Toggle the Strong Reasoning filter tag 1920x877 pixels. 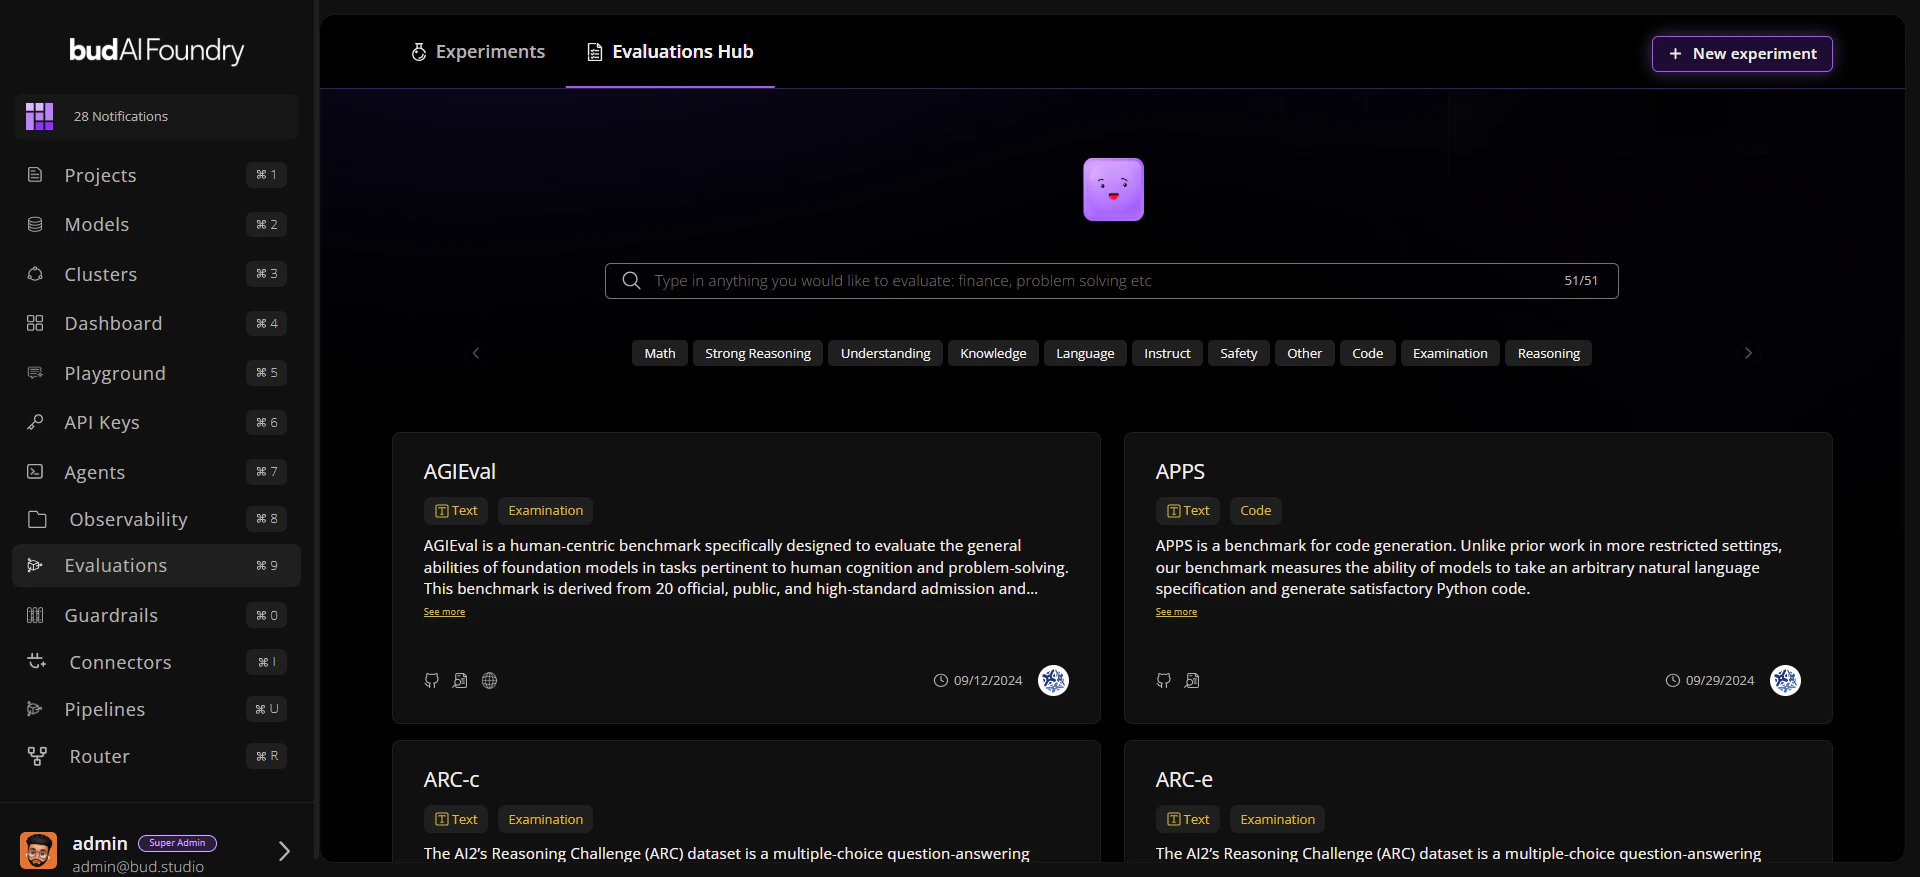point(758,353)
